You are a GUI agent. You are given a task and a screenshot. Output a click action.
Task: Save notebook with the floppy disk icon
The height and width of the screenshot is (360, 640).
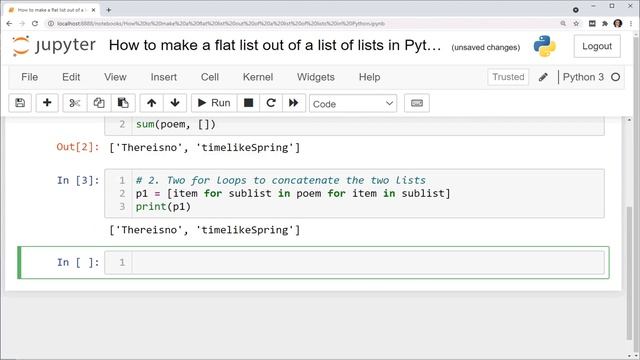(20, 103)
